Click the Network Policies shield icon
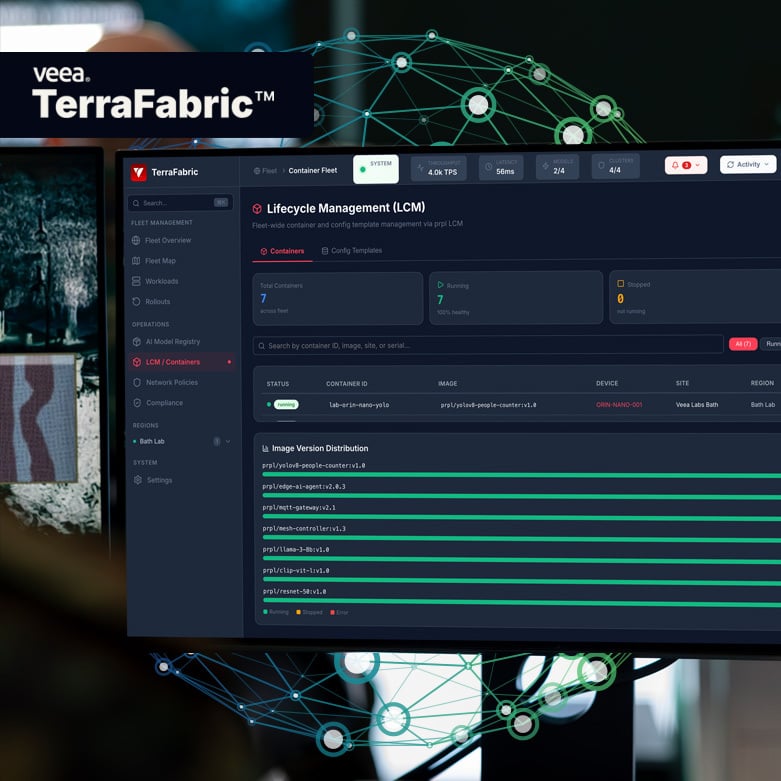 coord(136,382)
